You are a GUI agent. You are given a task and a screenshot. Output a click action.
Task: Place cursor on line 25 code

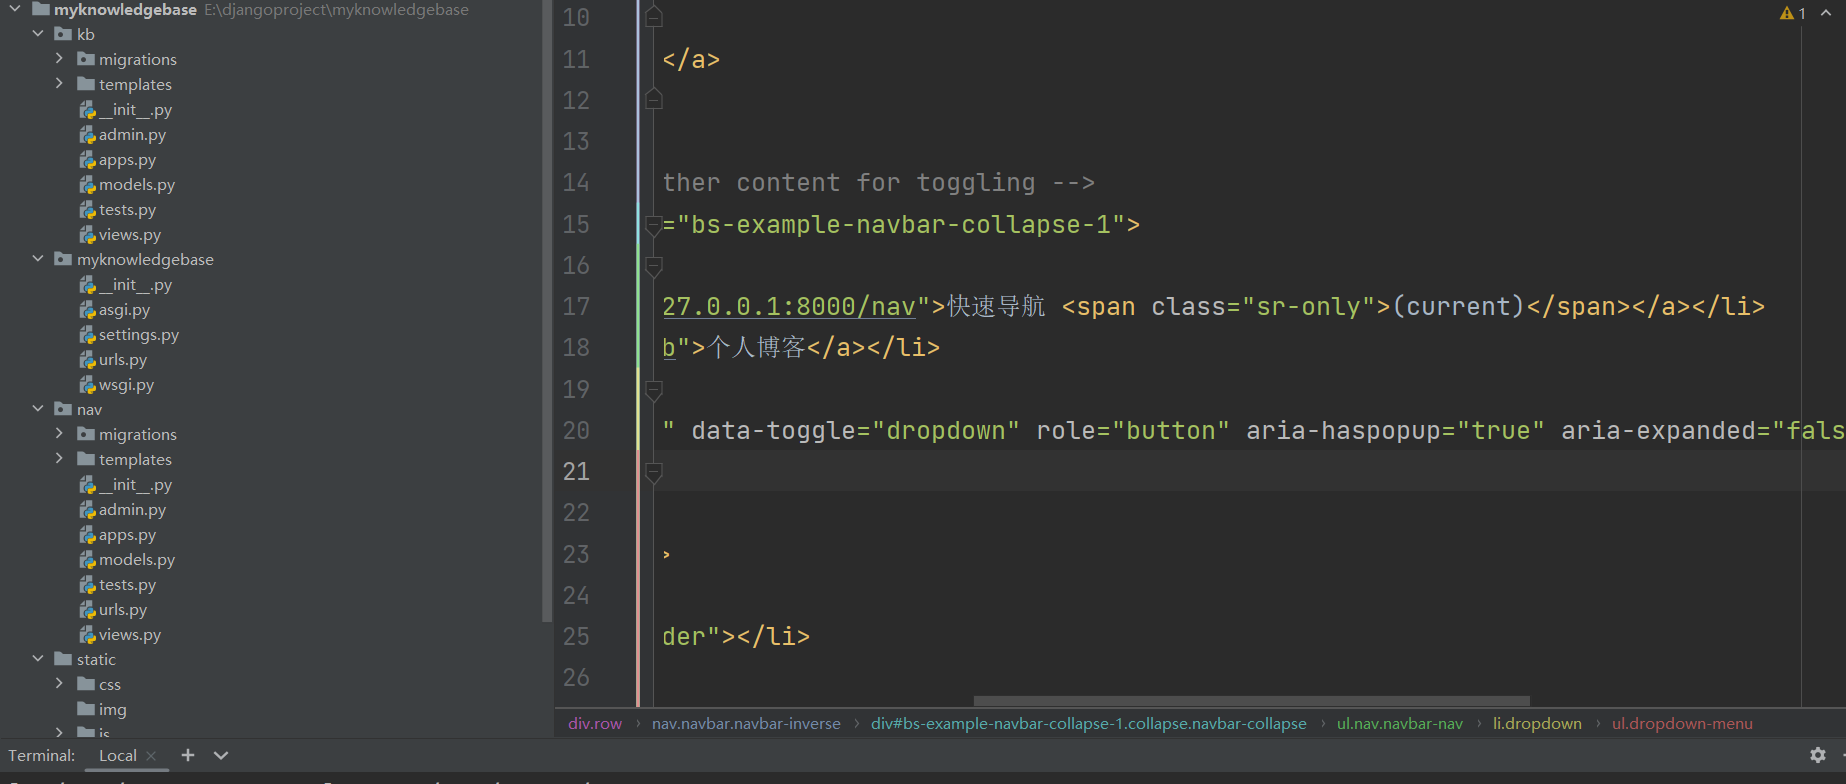click(x=736, y=636)
